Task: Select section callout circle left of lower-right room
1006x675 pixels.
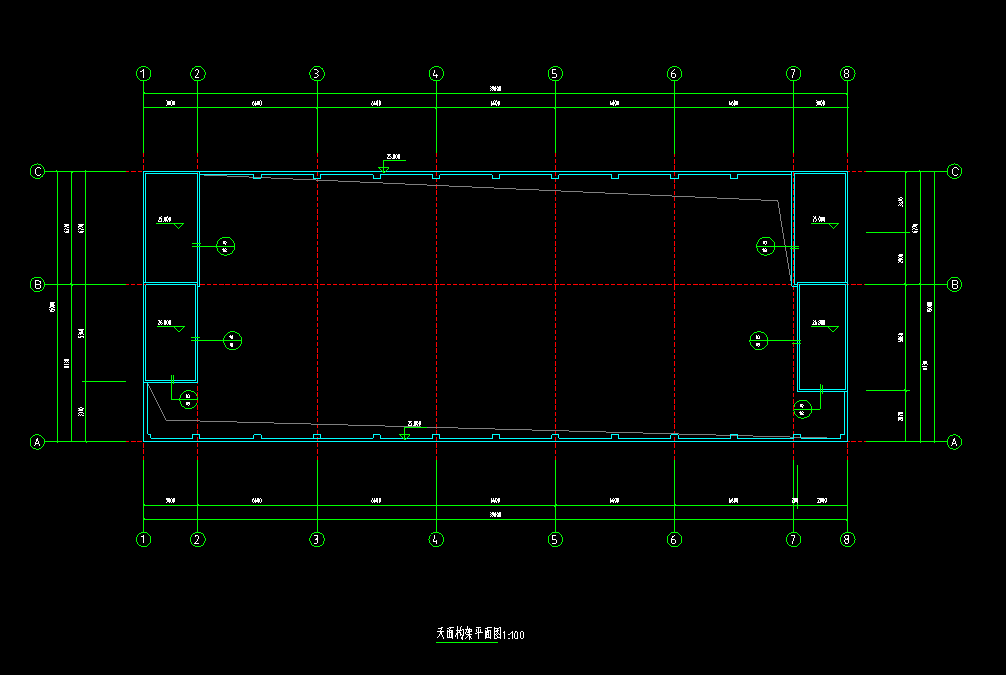Action: [759, 340]
